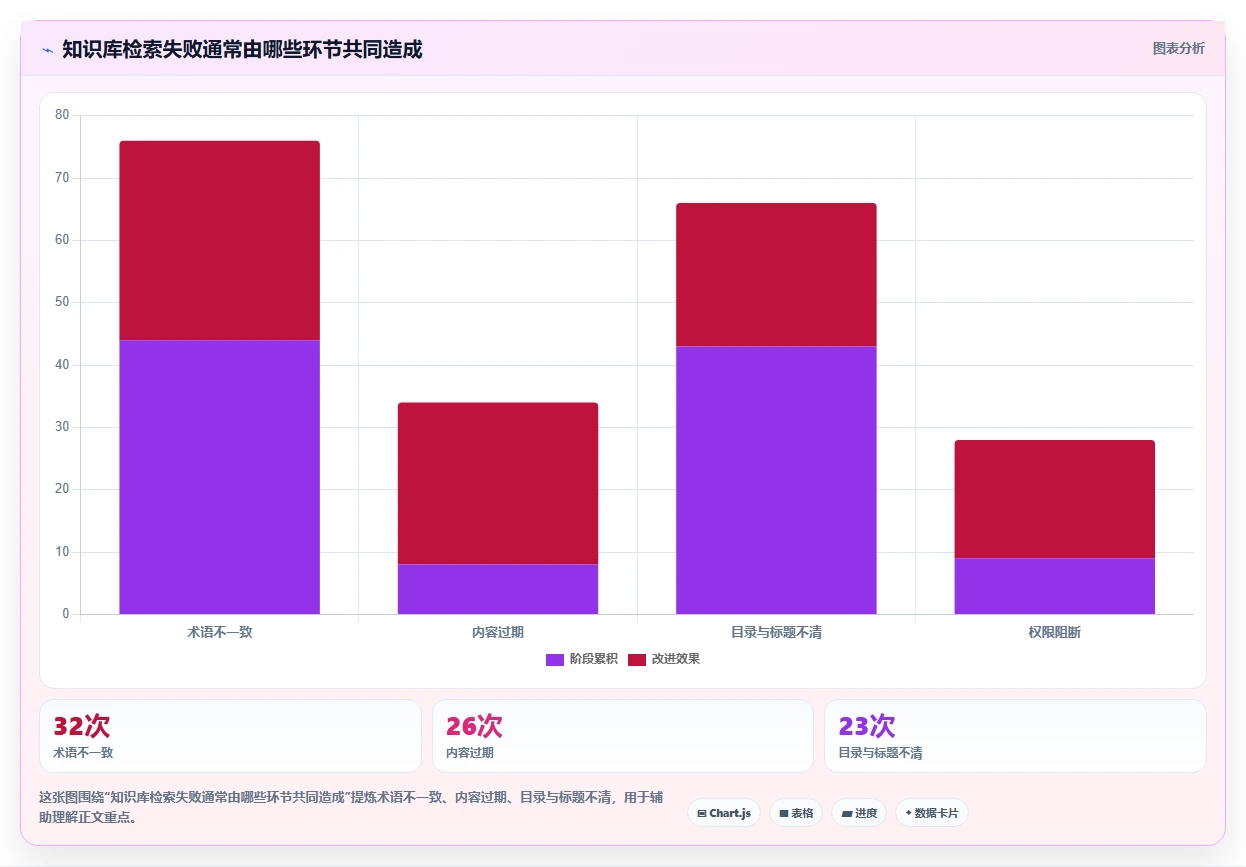Click the 32次 stat card value
The image size is (1246, 867).
pos(81,726)
